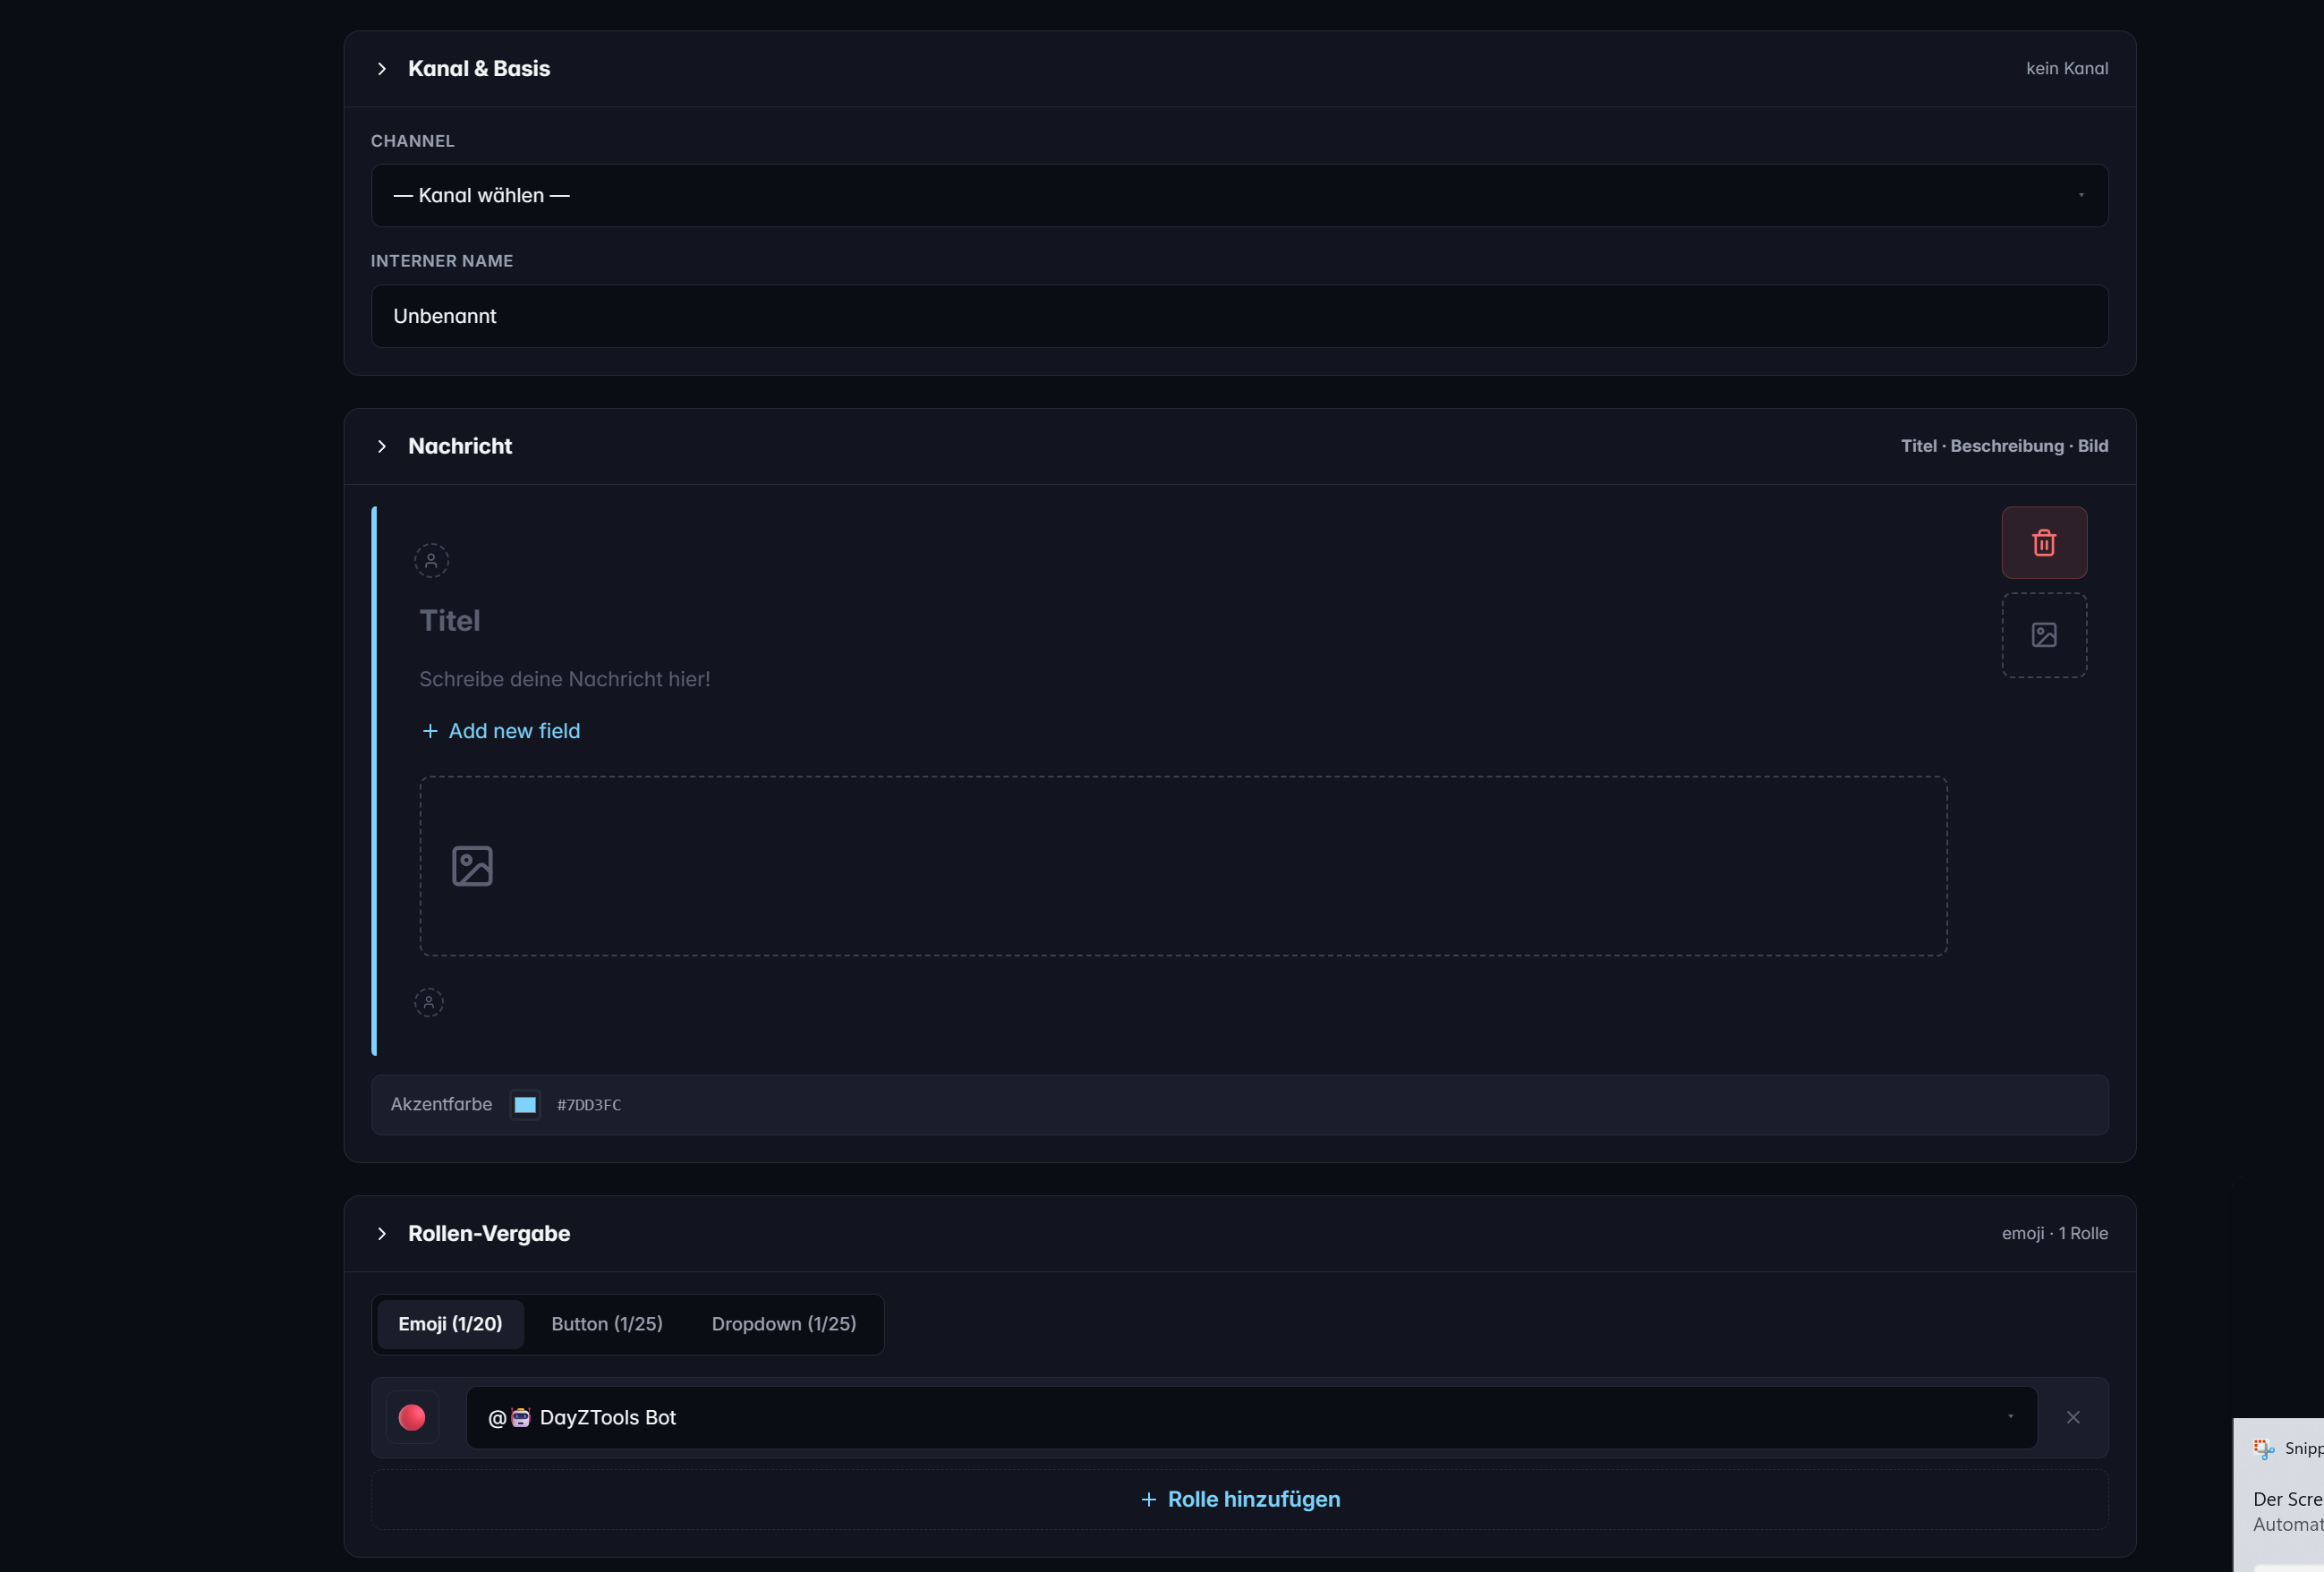Select the Emoji (1/20) tab

[449, 1323]
